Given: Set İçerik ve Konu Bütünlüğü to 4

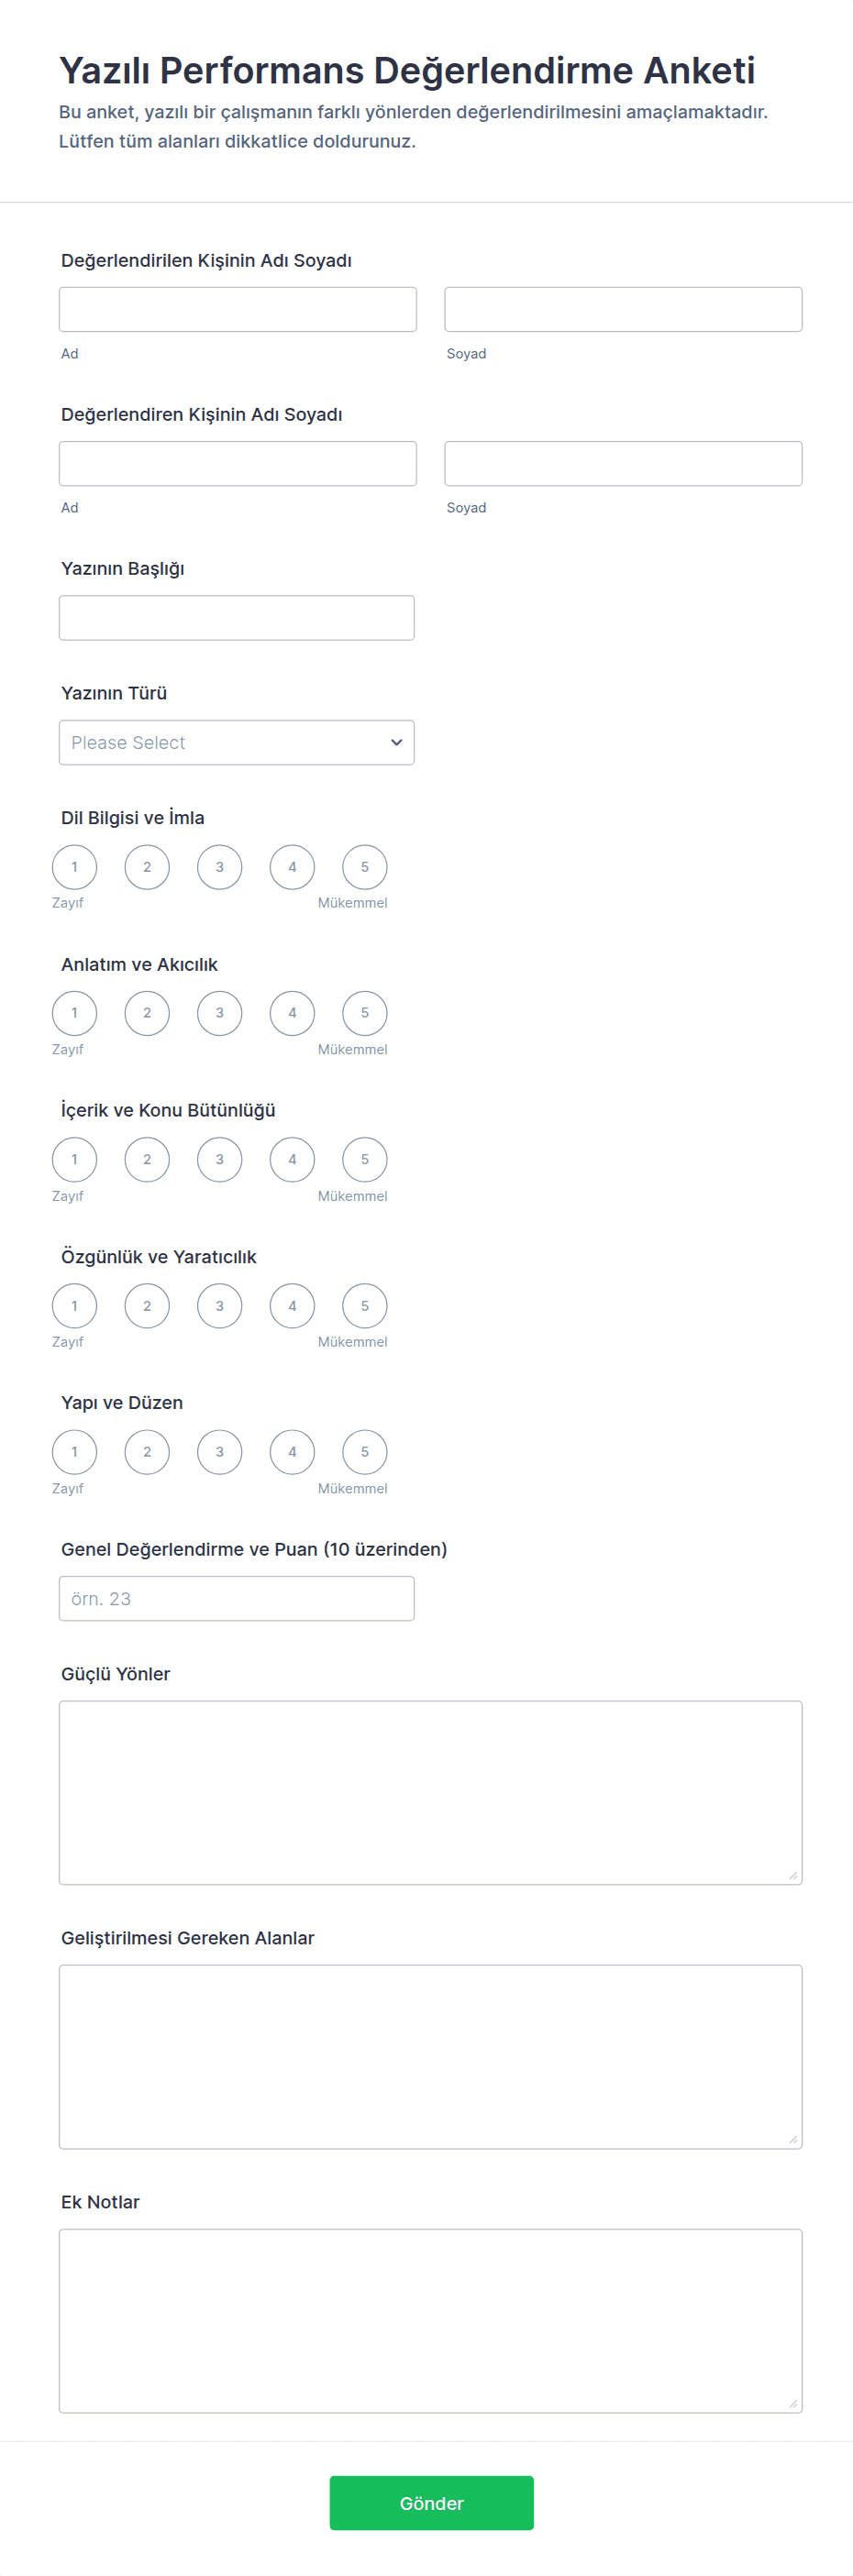Looking at the screenshot, I should [292, 1160].
